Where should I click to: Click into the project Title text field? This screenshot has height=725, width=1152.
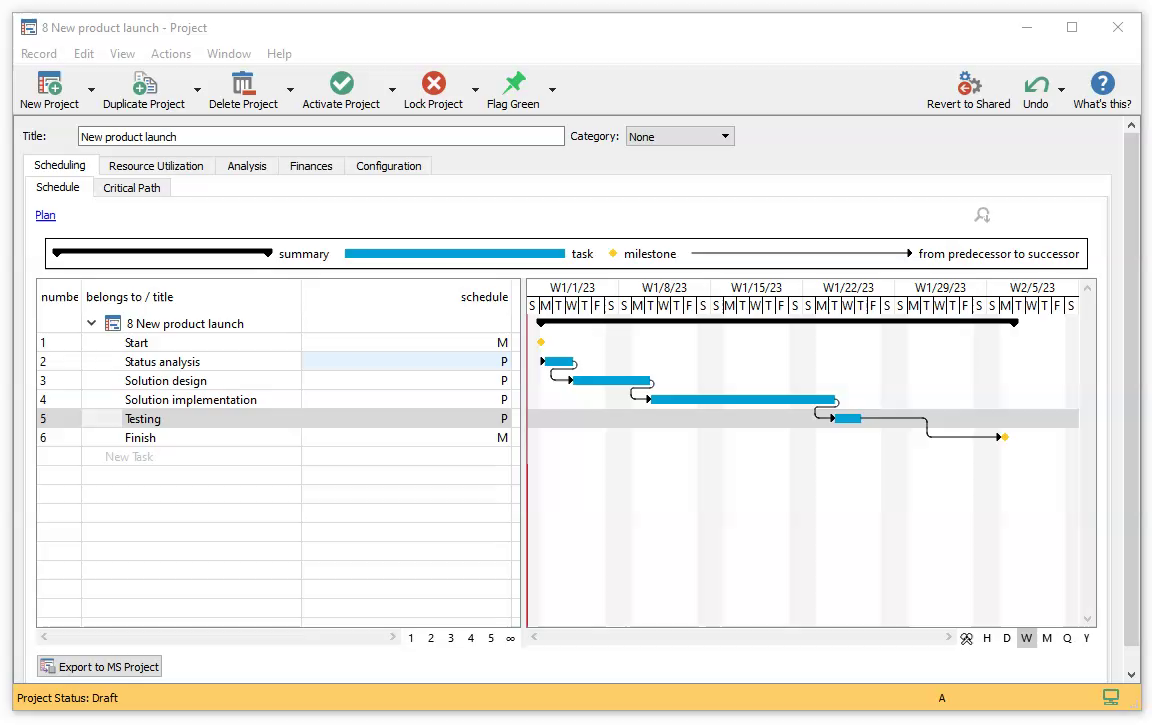coord(320,137)
